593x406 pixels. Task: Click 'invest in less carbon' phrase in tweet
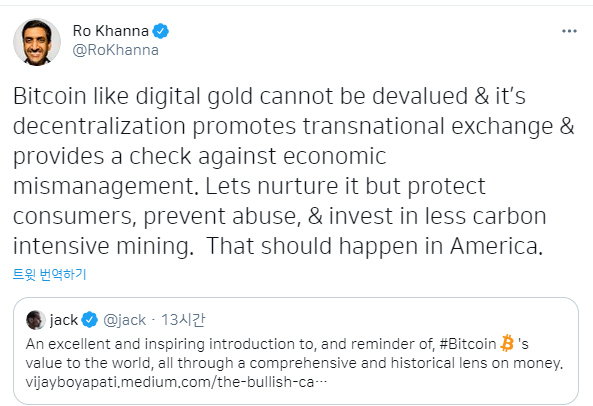pos(438,216)
